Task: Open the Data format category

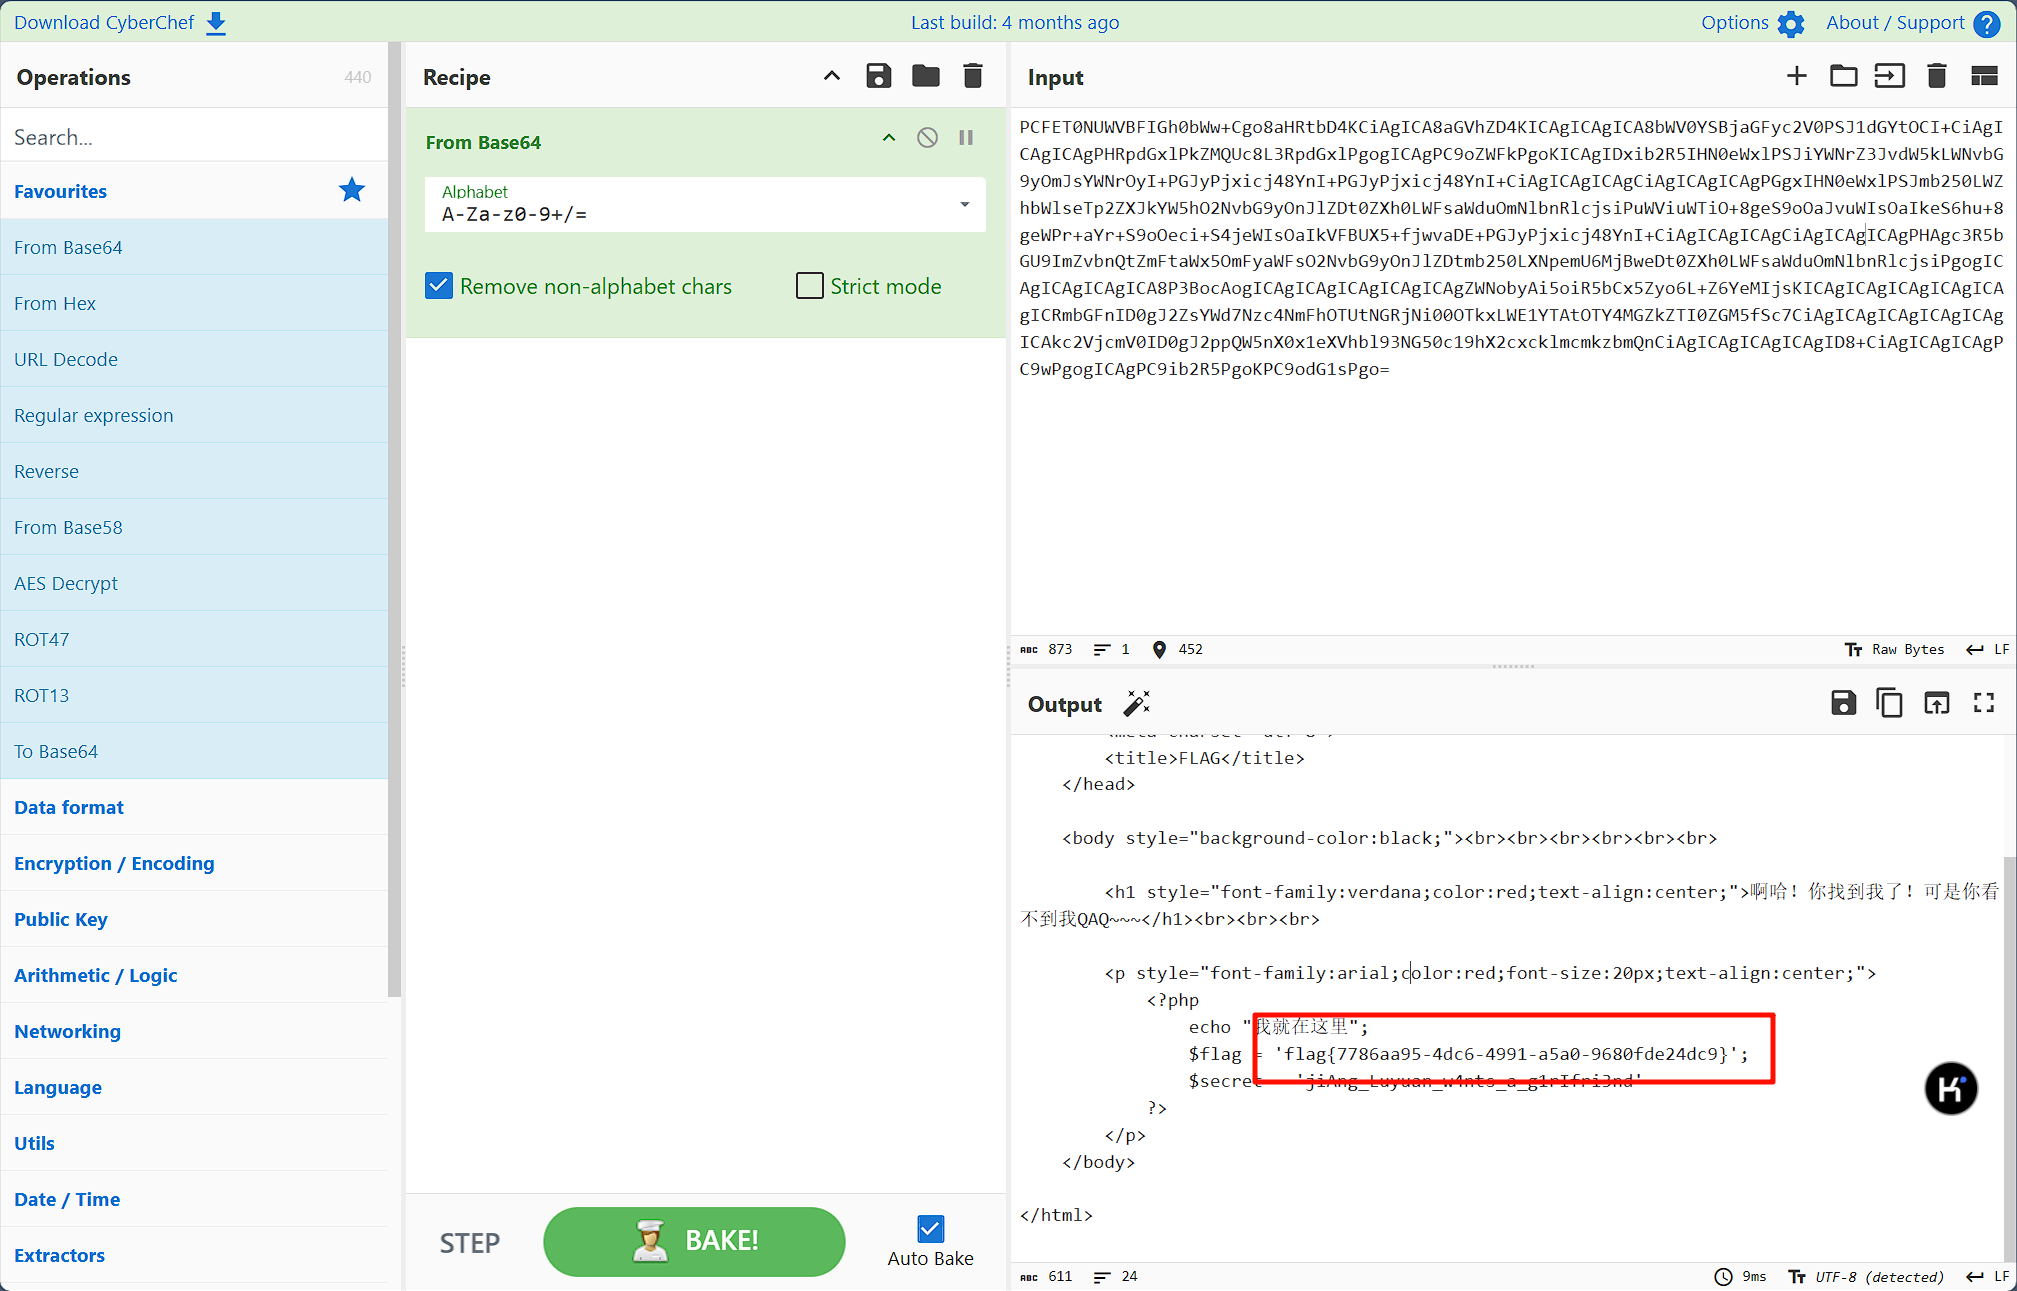Action: (x=69, y=807)
